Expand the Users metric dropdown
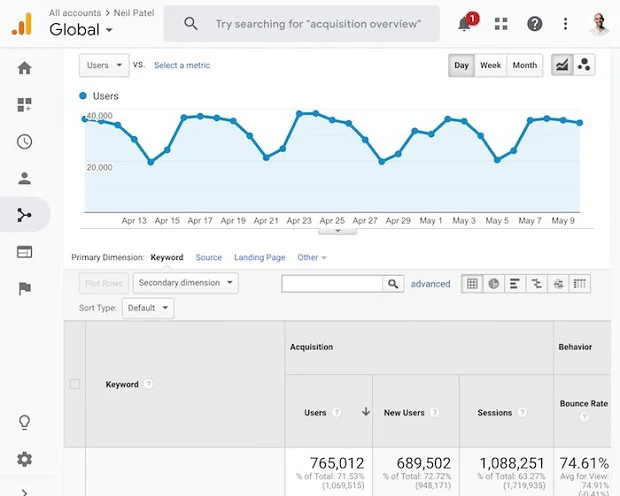The image size is (620, 496). [x=104, y=65]
